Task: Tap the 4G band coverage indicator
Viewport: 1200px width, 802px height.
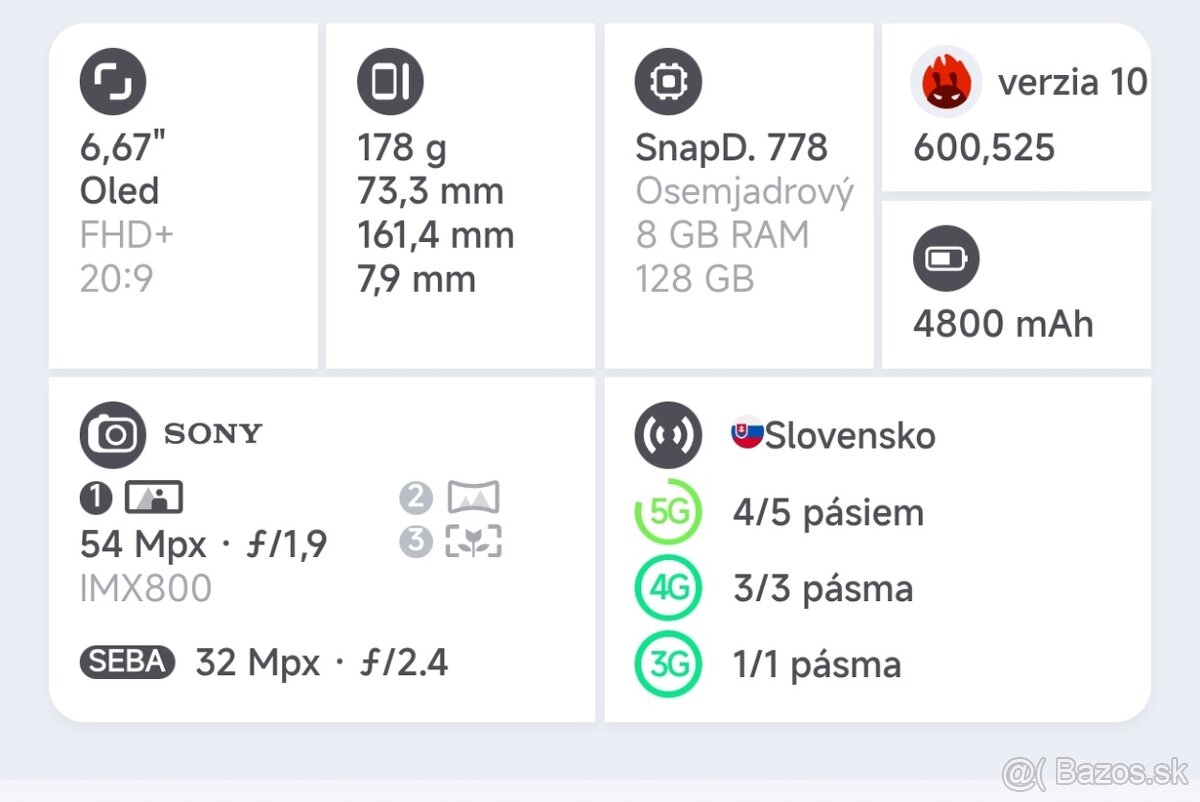Action: tap(668, 589)
